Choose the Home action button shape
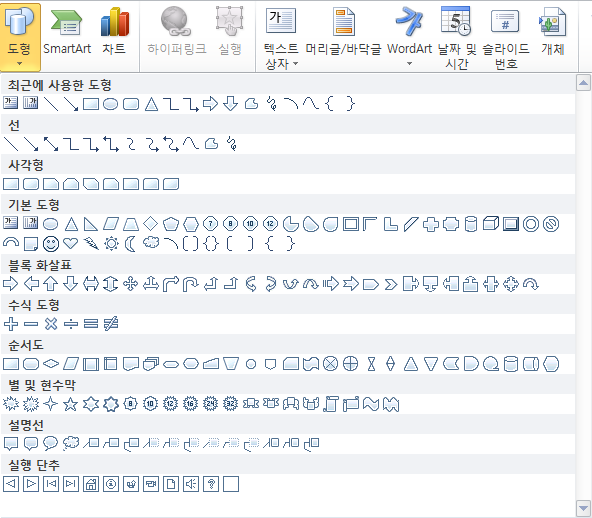592x518 pixels. [x=91, y=484]
